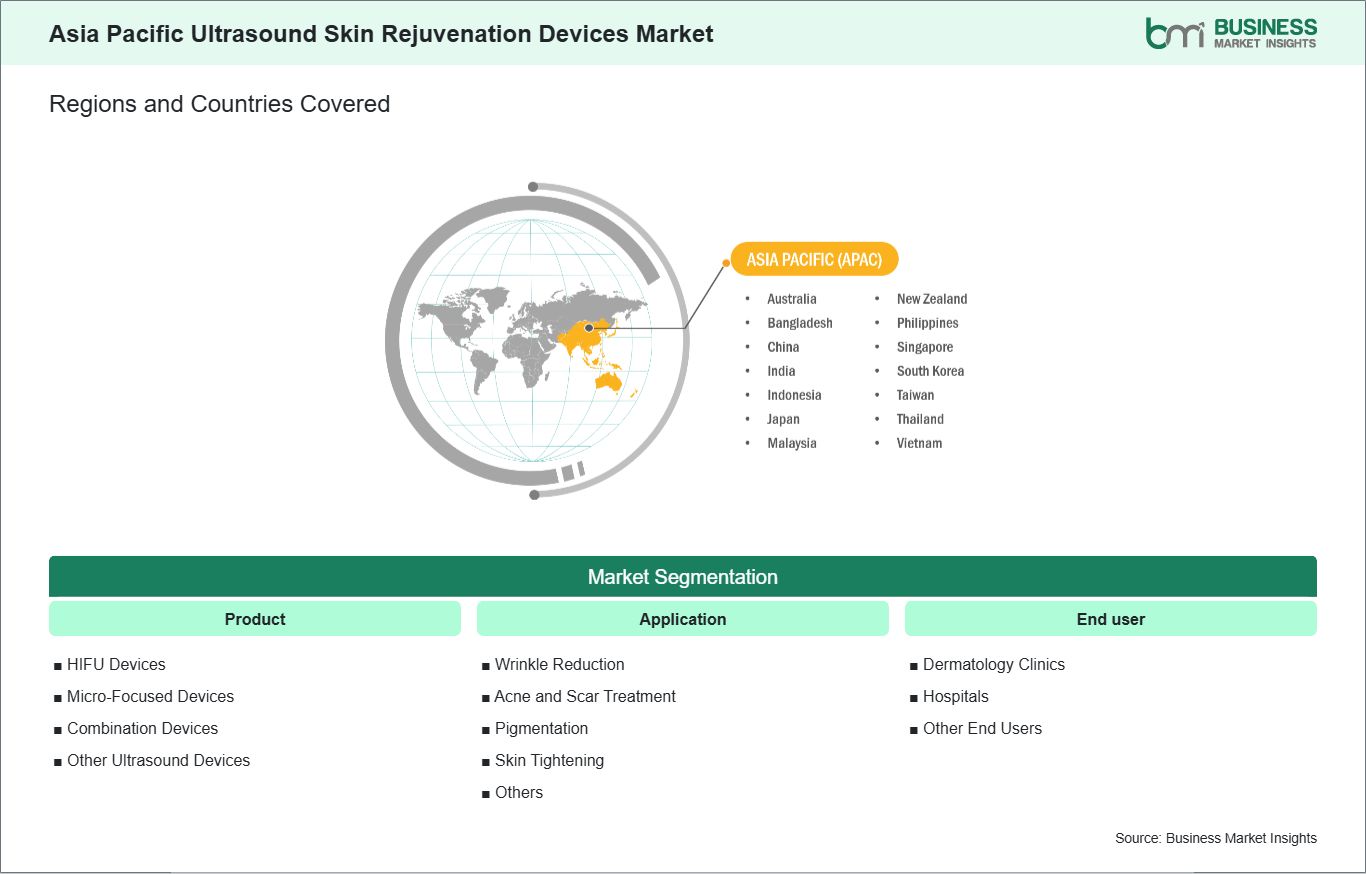
Task: Click Thailand in the country list
Action: [920, 419]
